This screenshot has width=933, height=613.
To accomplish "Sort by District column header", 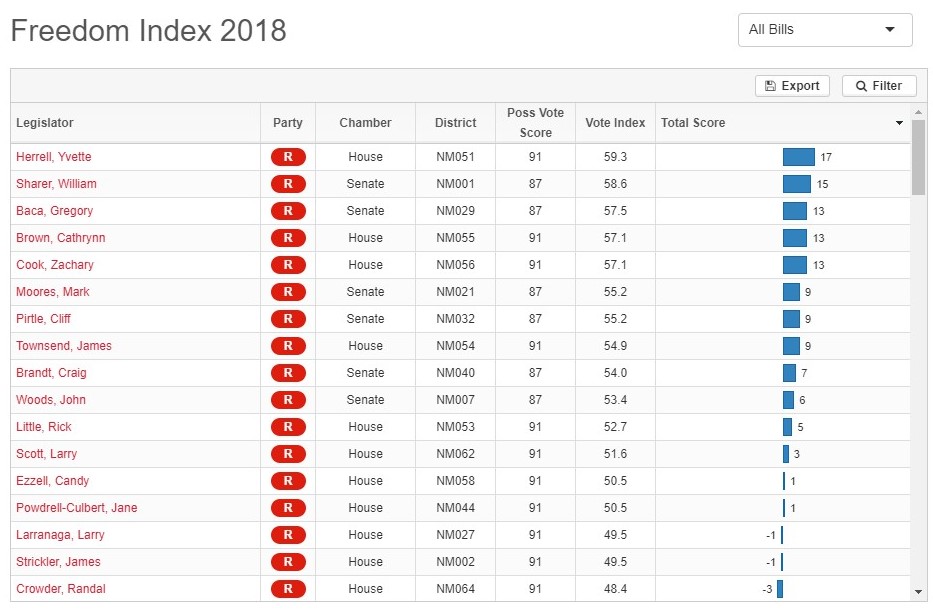I will click(455, 123).
